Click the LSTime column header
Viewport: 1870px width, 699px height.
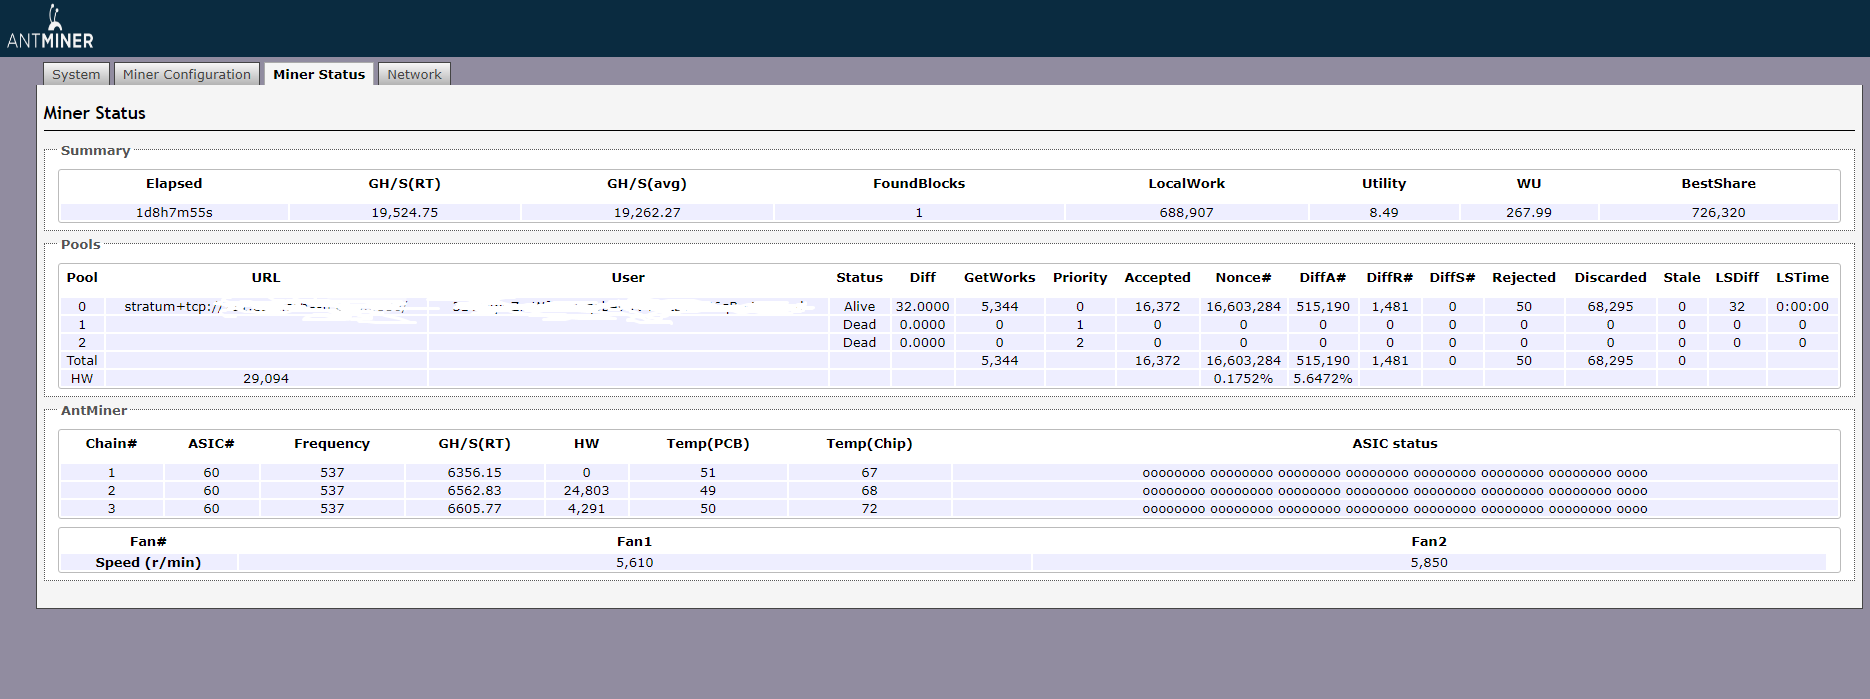coord(1802,277)
